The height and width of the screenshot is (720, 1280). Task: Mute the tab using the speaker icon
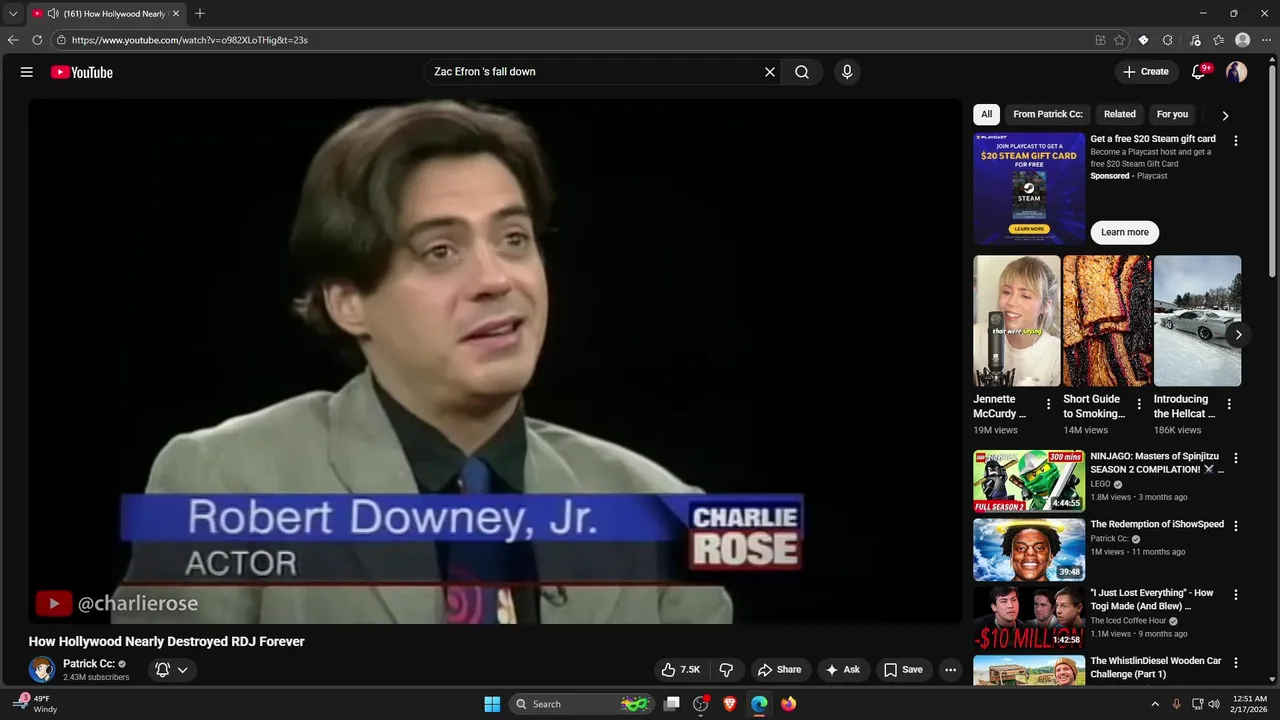click(x=53, y=14)
